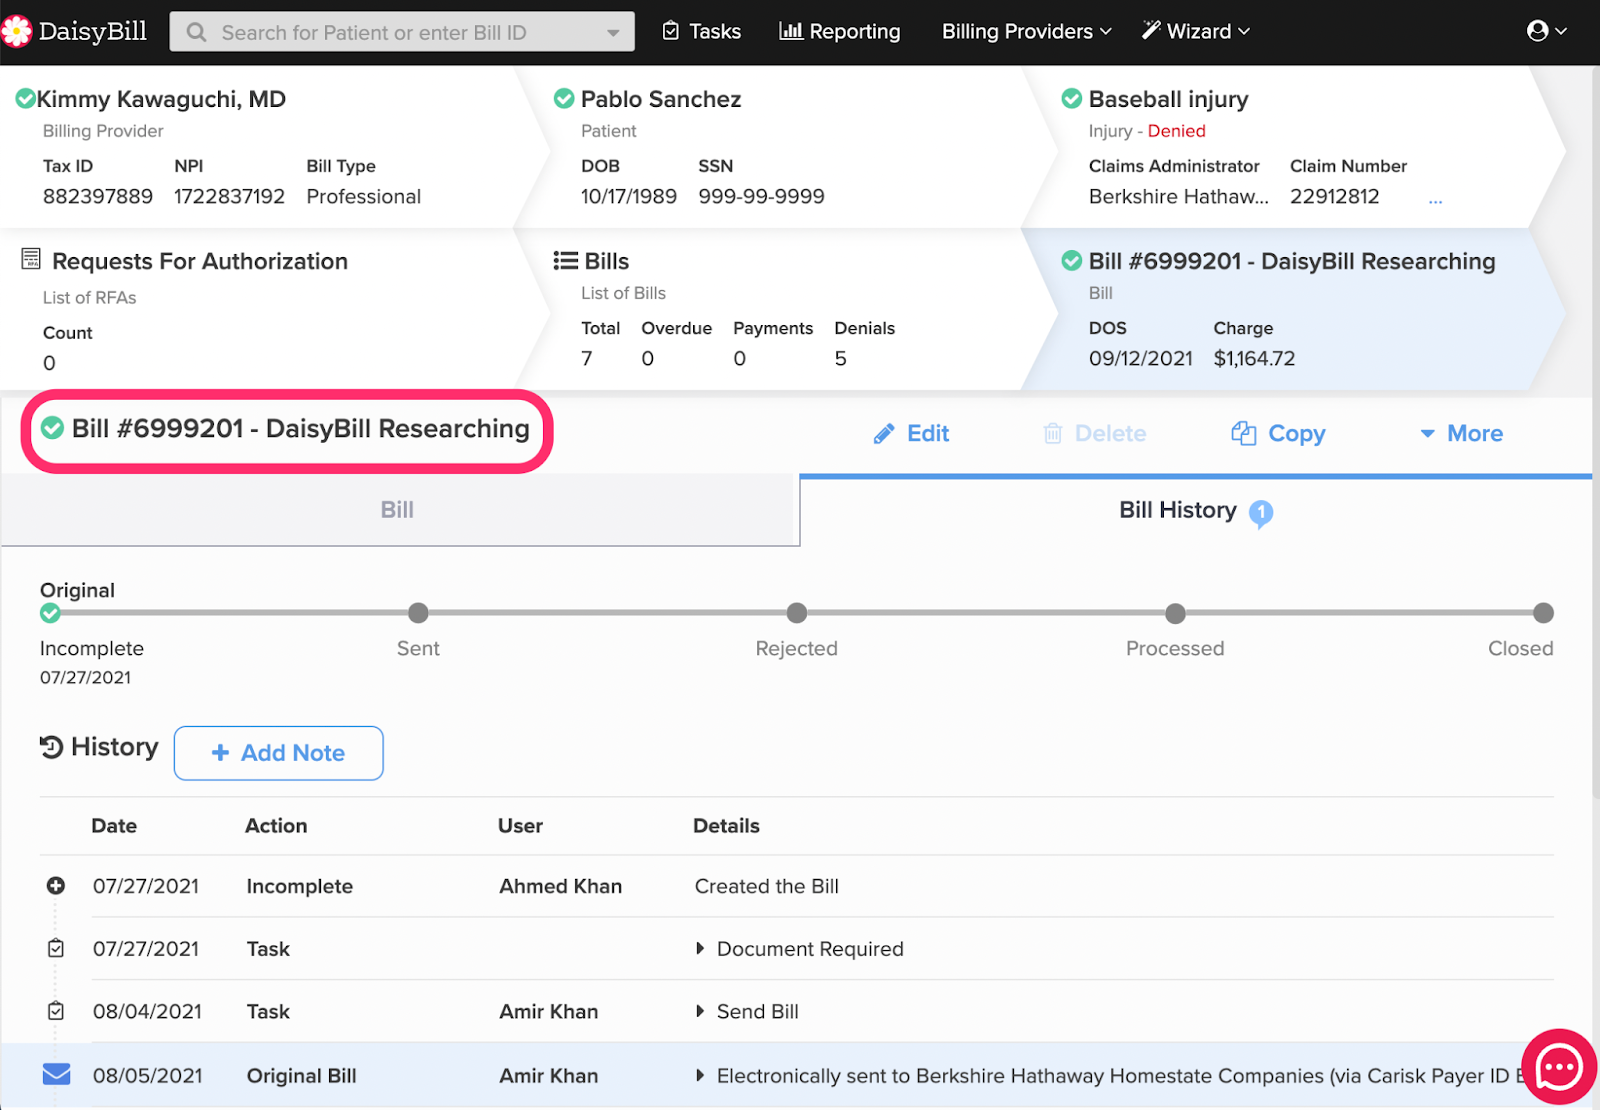Open the Reporting page
This screenshot has height=1110, width=1600.
coord(840,31)
